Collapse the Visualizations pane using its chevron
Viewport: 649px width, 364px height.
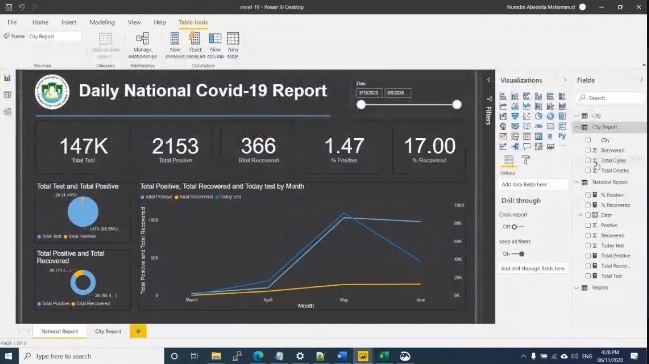coord(565,80)
